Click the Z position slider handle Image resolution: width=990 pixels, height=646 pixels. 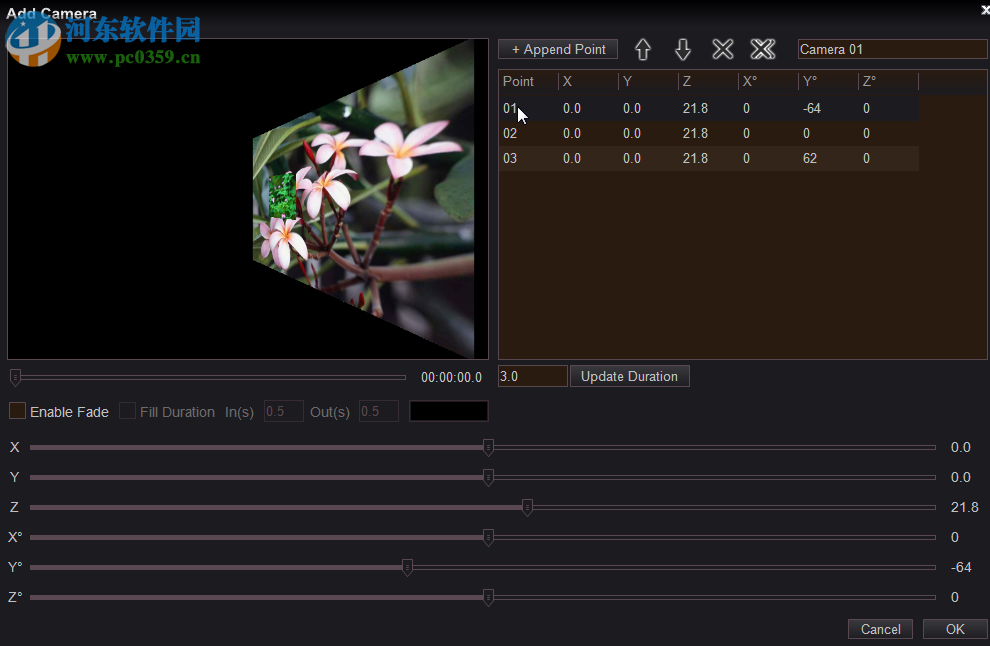(x=527, y=507)
